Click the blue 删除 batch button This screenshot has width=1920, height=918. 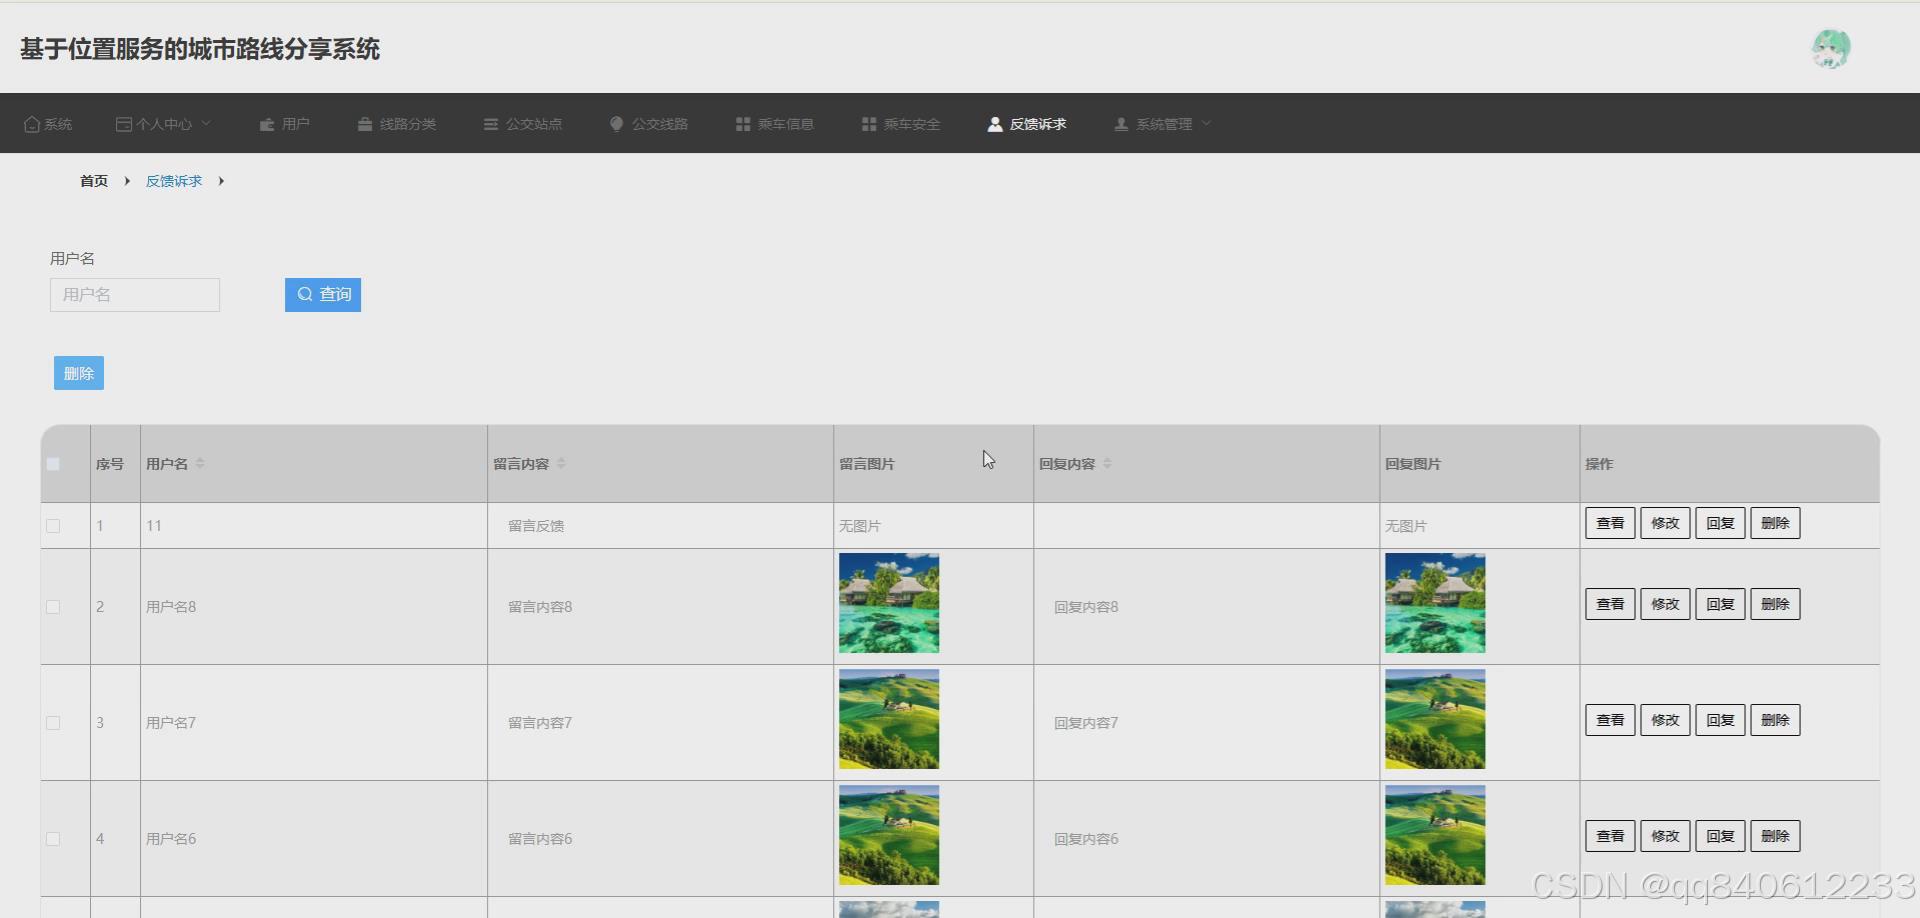79,373
